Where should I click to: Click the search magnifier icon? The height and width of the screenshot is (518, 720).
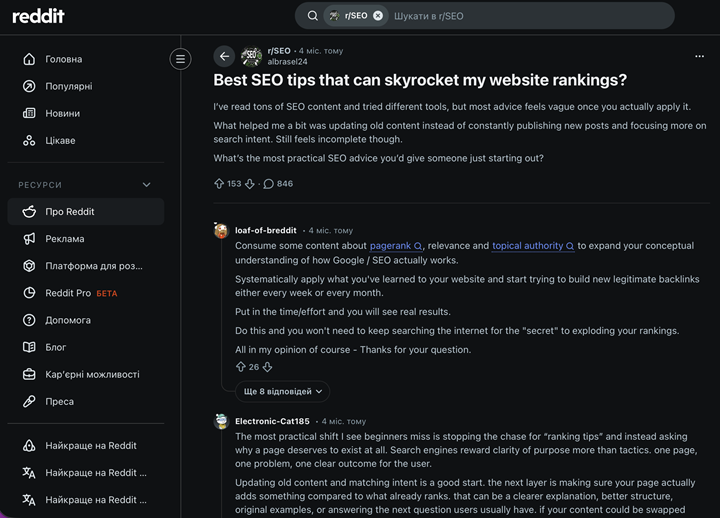313,16
